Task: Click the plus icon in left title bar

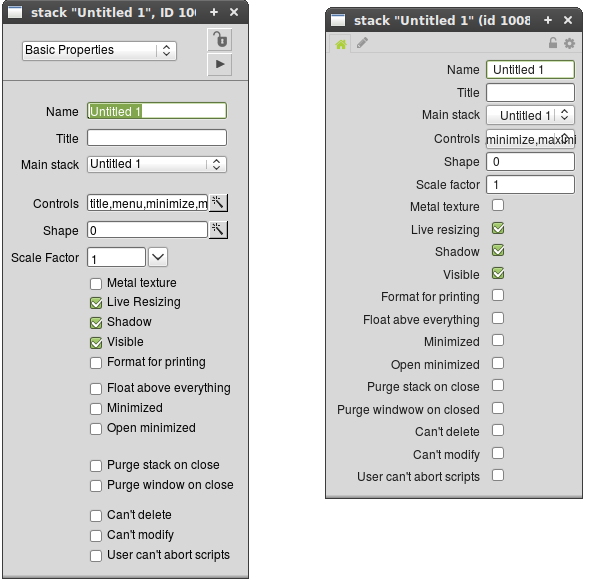Action: [214, 12]
